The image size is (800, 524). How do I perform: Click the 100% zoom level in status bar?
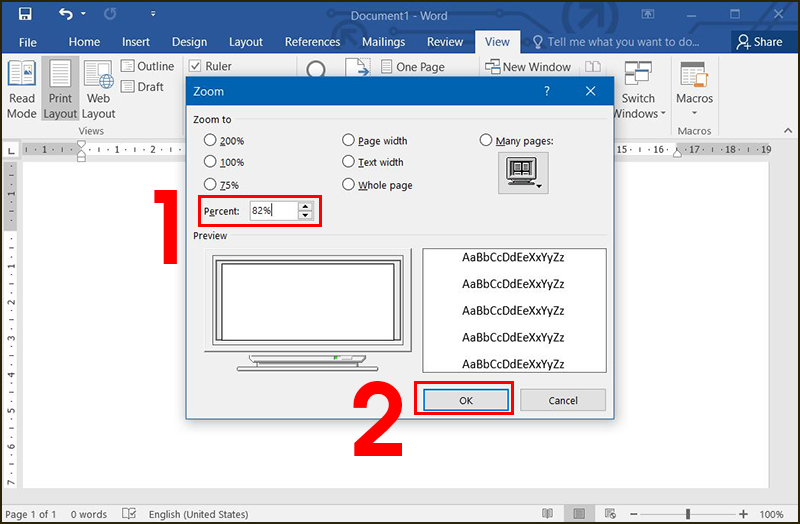(771, 514)
